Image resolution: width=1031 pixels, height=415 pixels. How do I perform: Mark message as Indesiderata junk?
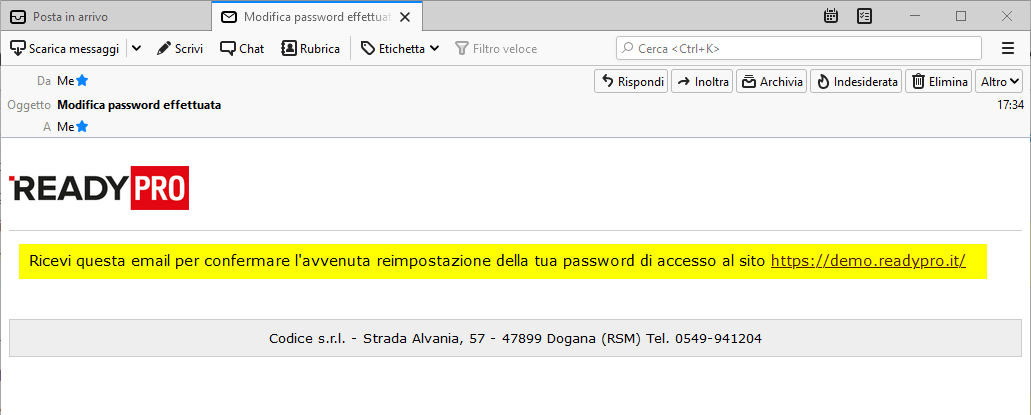tap(855, 82)
